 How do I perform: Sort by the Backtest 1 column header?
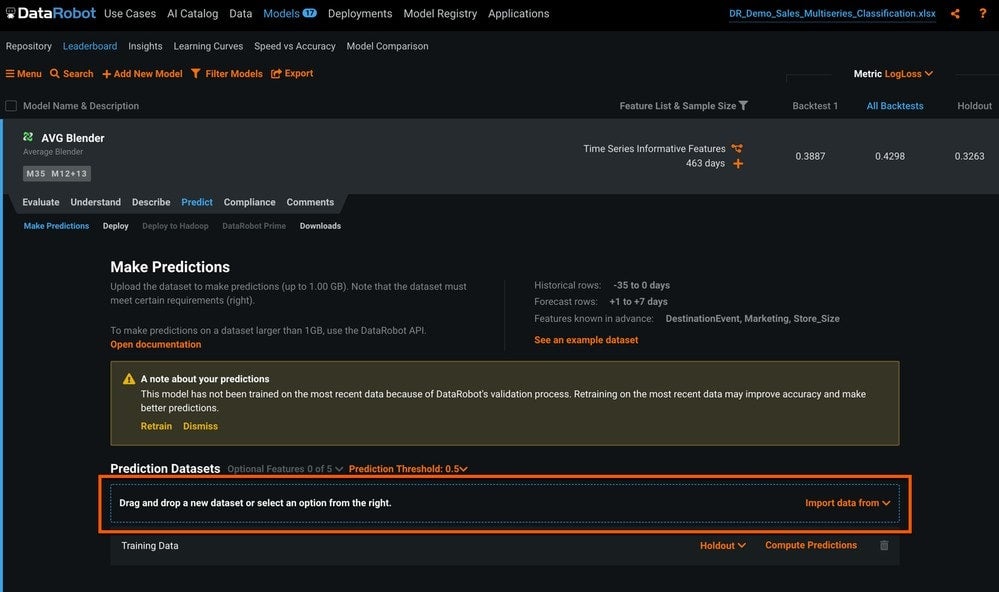[815, 106]
